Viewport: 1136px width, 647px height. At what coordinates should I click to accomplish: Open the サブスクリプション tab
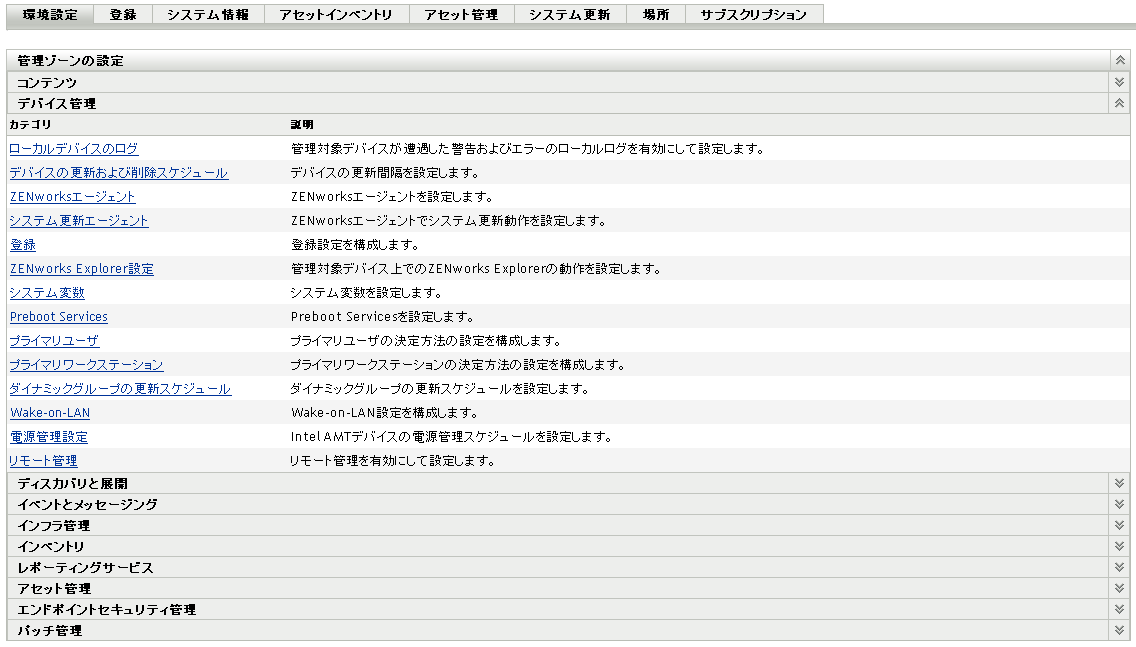753,14
